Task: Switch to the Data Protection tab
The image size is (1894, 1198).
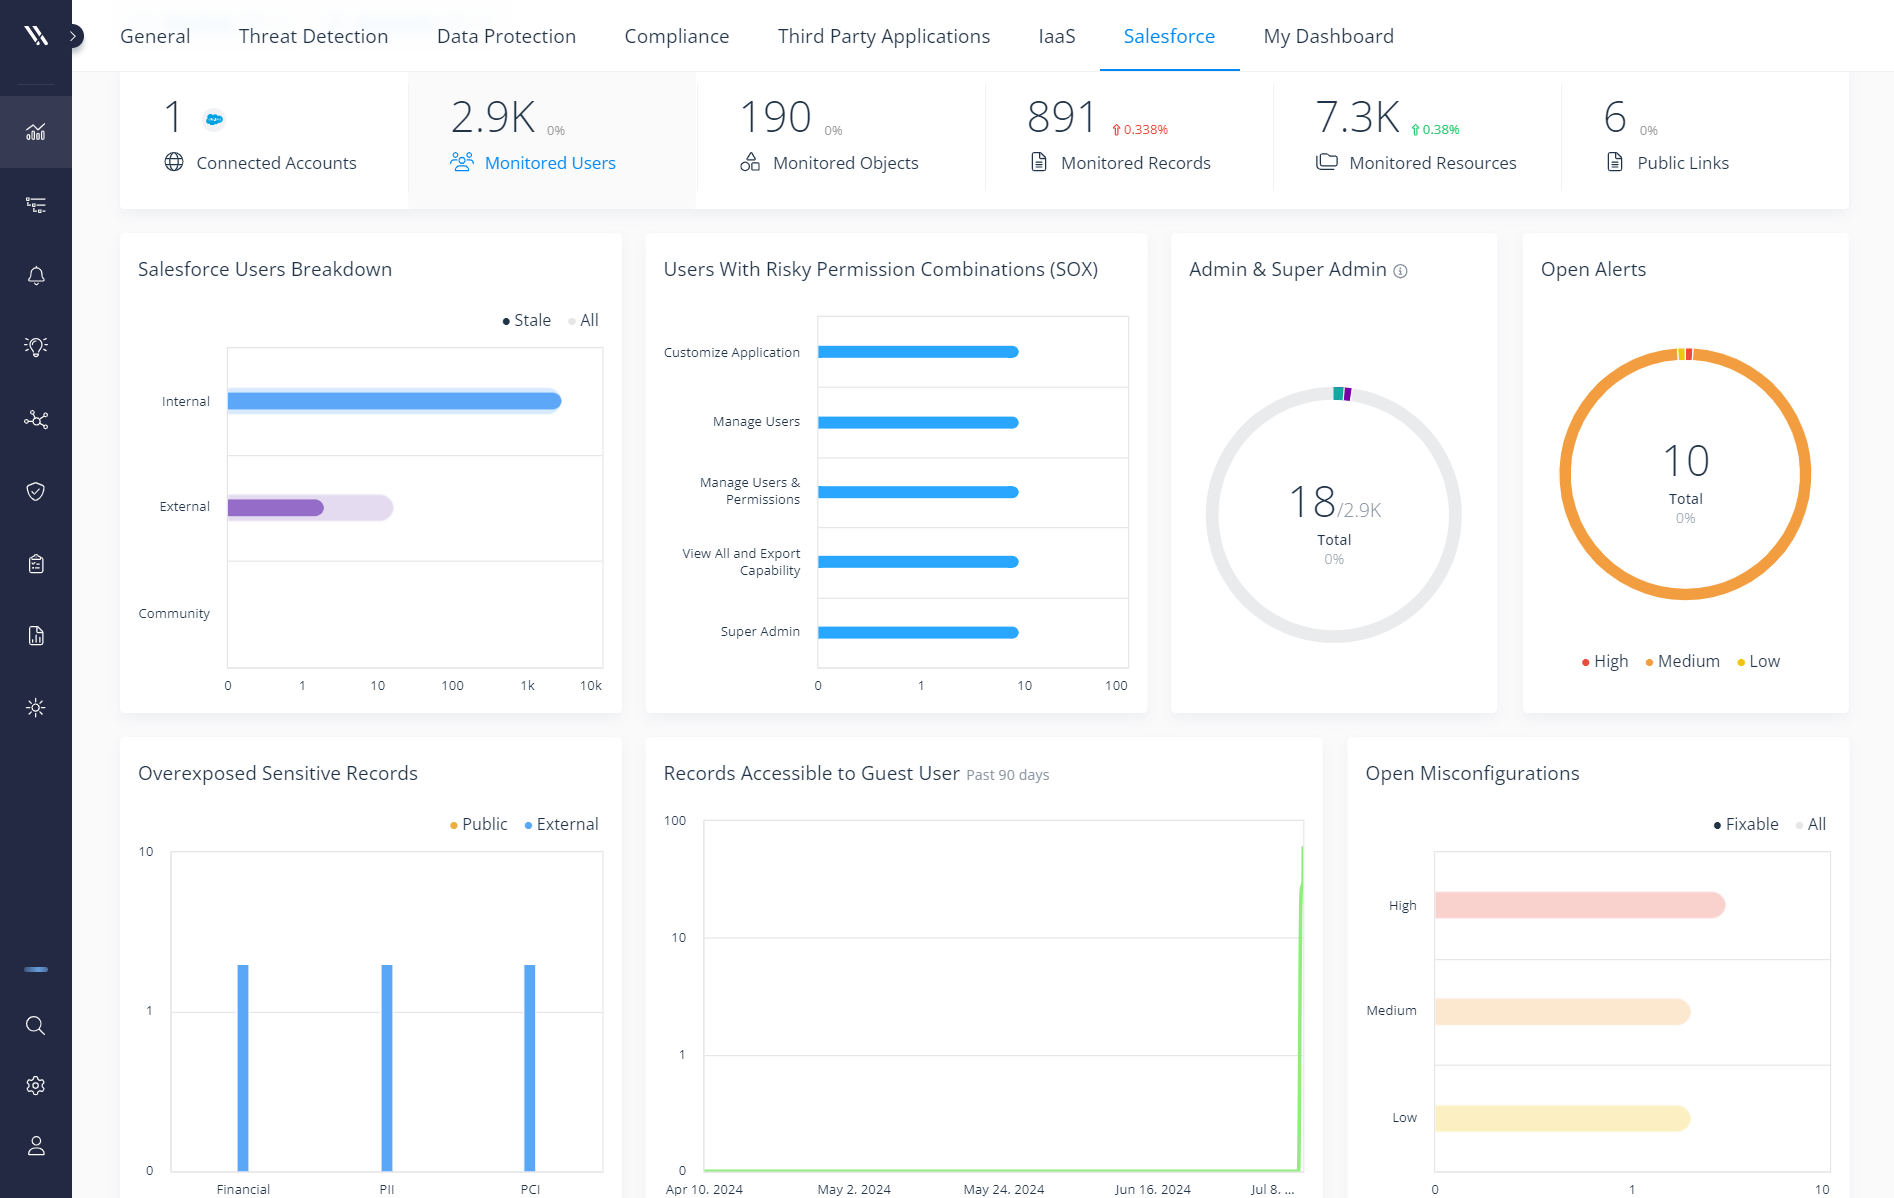Action: pyautogui.click(x=506, y=36)
